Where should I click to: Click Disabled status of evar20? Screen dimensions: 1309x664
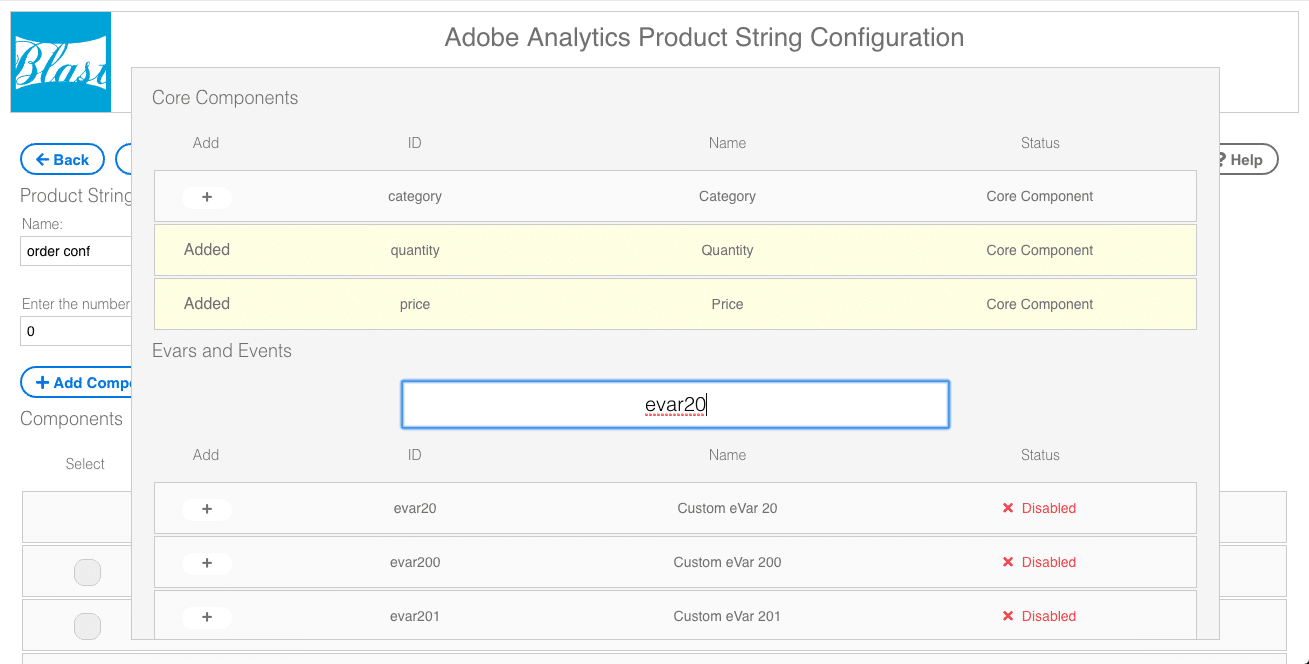coord(1040,509)
